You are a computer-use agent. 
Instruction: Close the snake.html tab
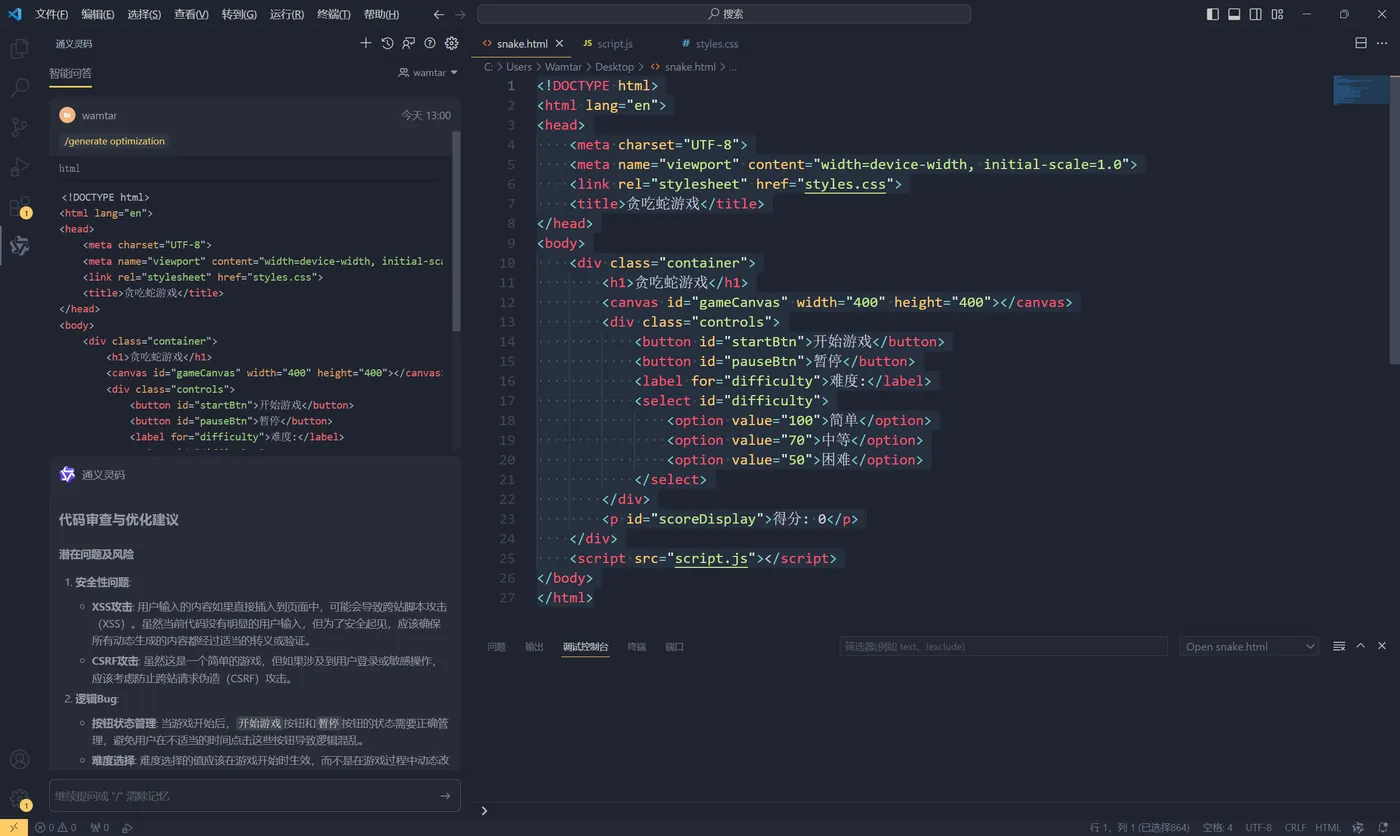point(560,44)
